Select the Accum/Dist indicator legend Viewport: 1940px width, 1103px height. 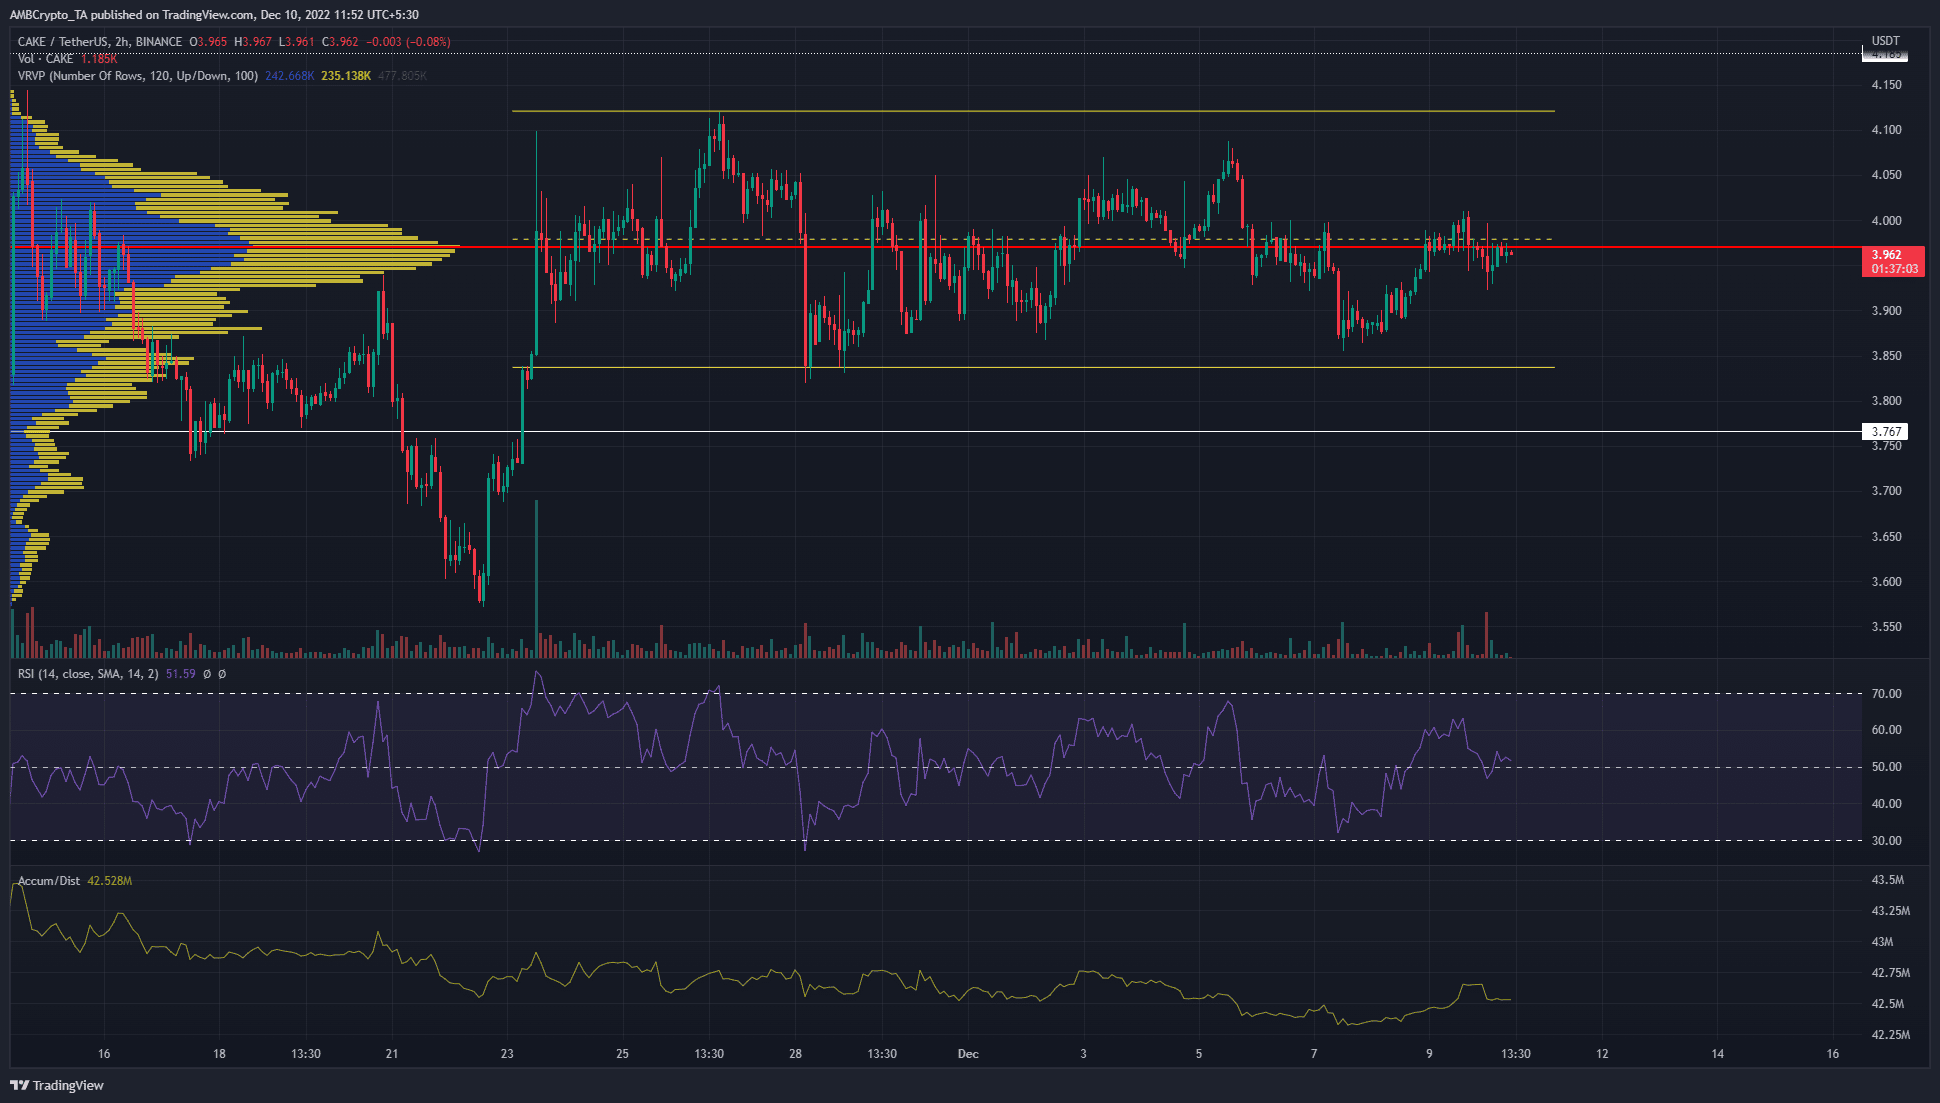(x=49, y=881)
